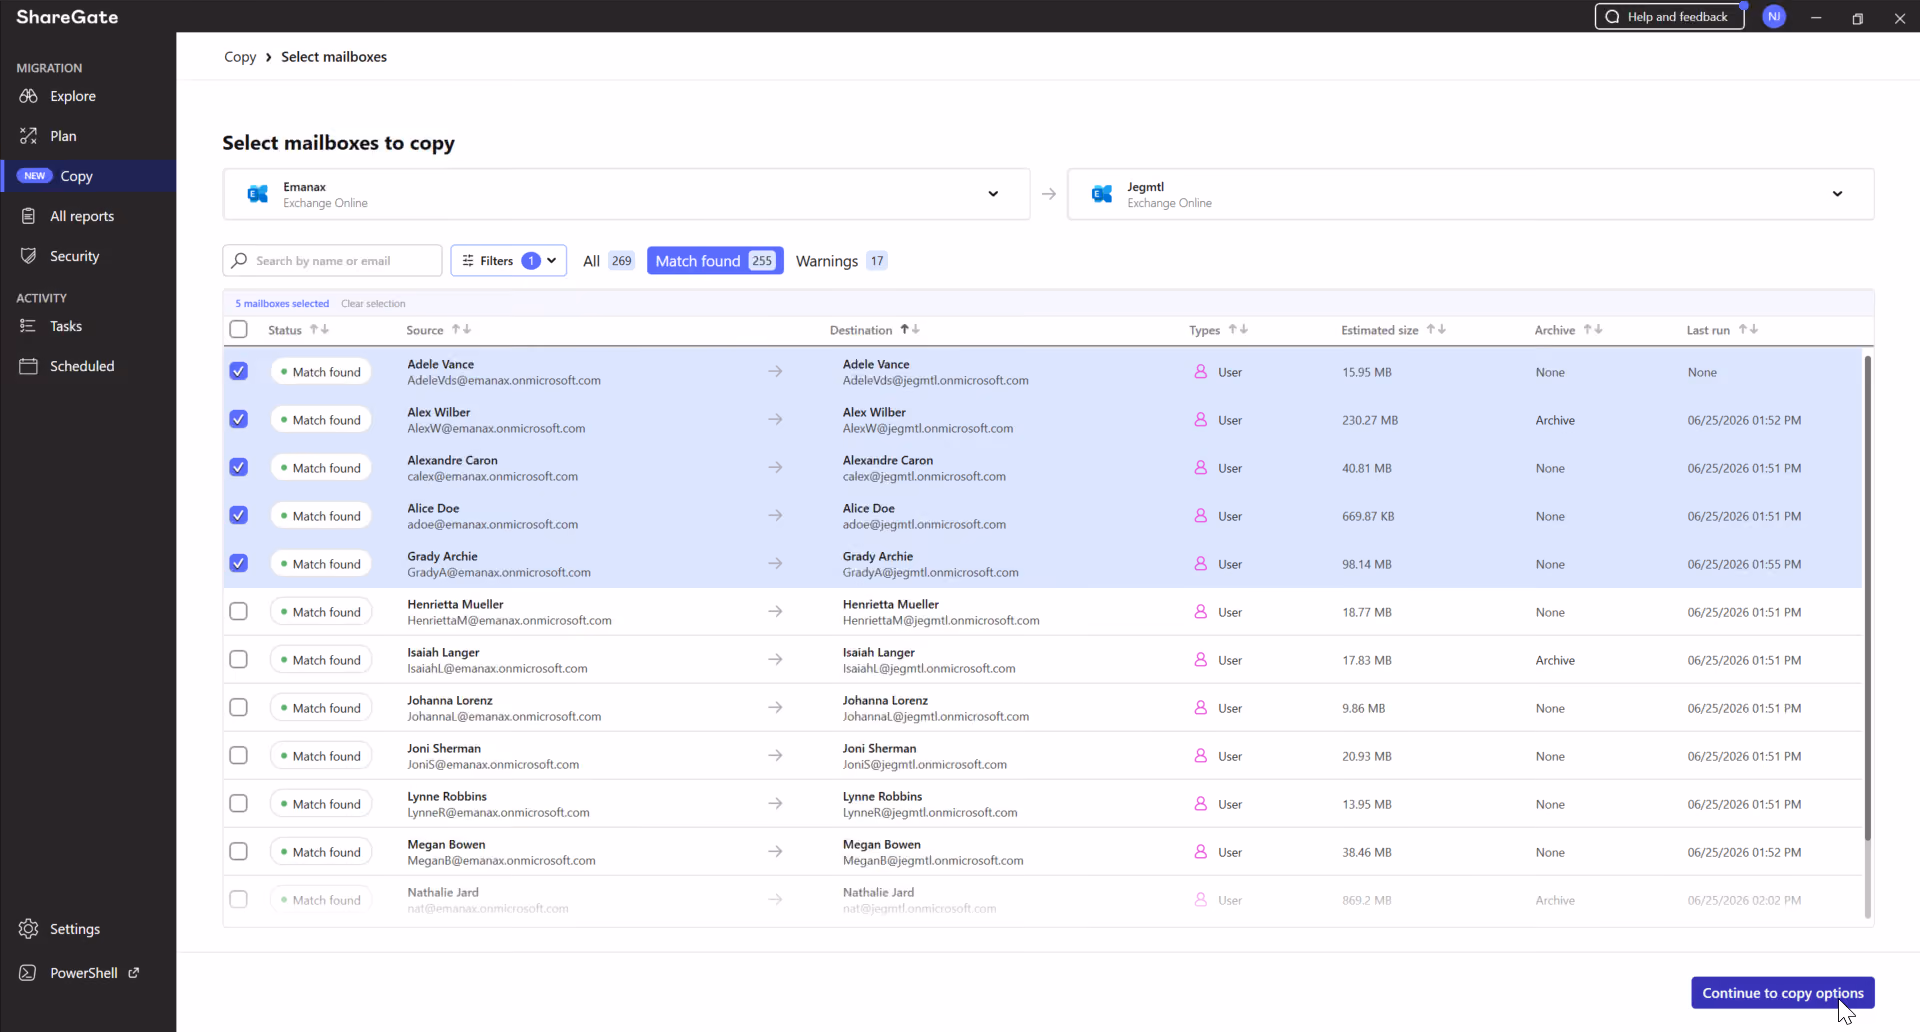Open Explore from the migration sidebar
Viewport: 1920px width, 1032px height.
pyautogui.click(x=72, y=96)
